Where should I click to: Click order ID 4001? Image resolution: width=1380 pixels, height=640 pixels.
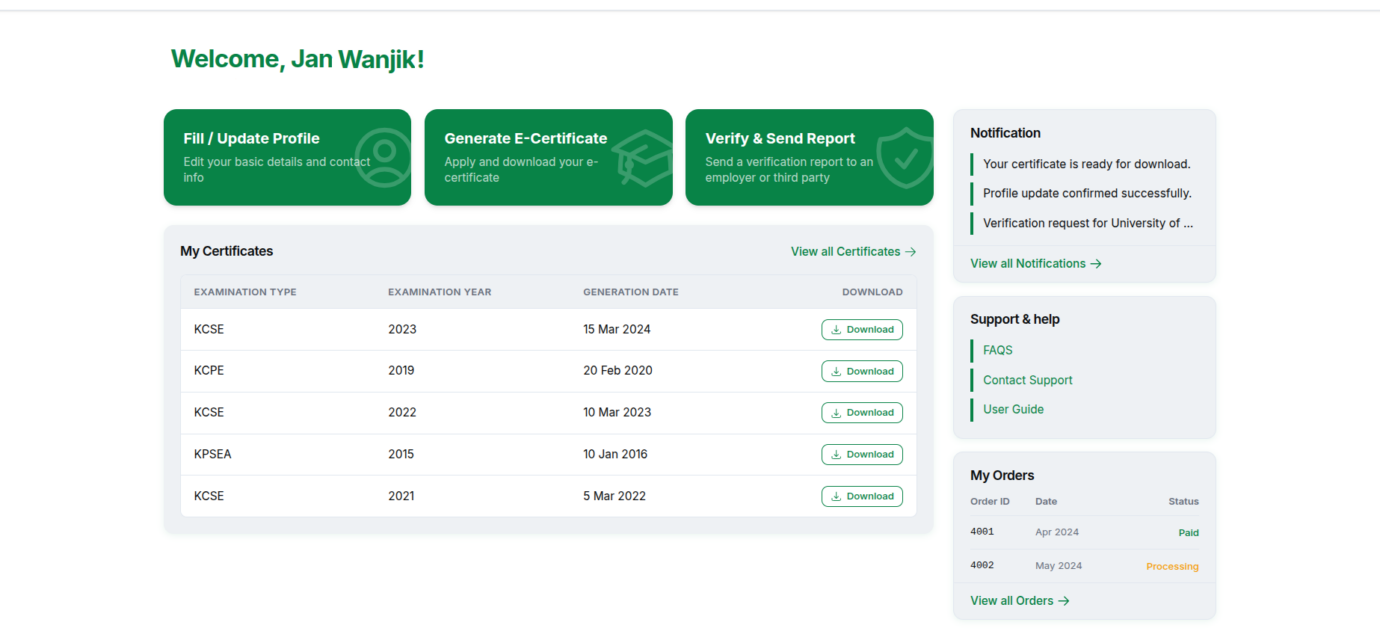point(982,532)
